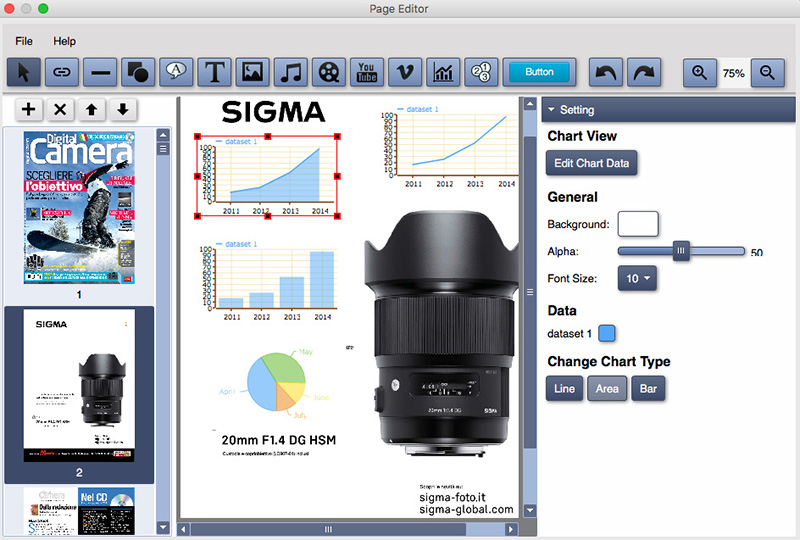
Task: Open the Background color swatch
Action: [638, 224]
